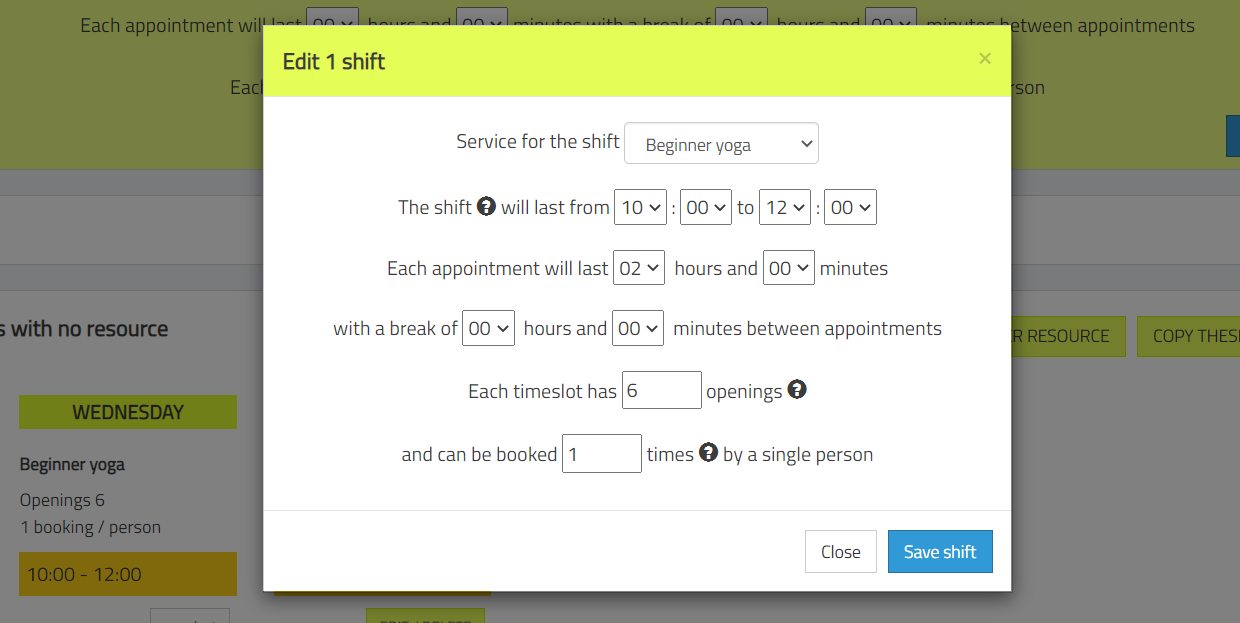1240x623 pixels.
Task: Expand appointment duration minutes dropdown
Action: tap(789, 267)
